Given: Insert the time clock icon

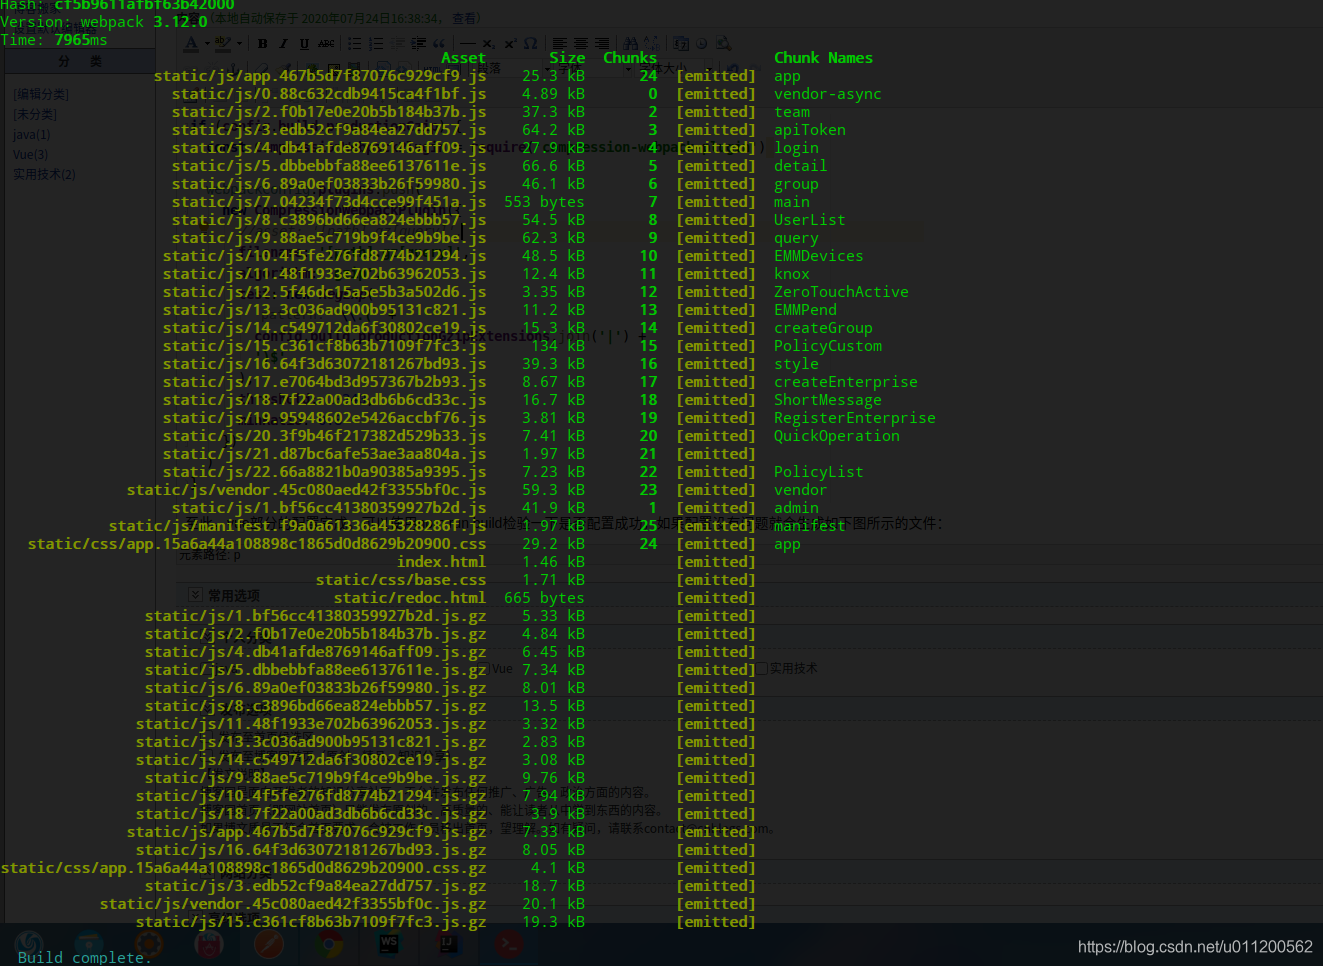Looking at the screenshot, I should coord(701,43).
